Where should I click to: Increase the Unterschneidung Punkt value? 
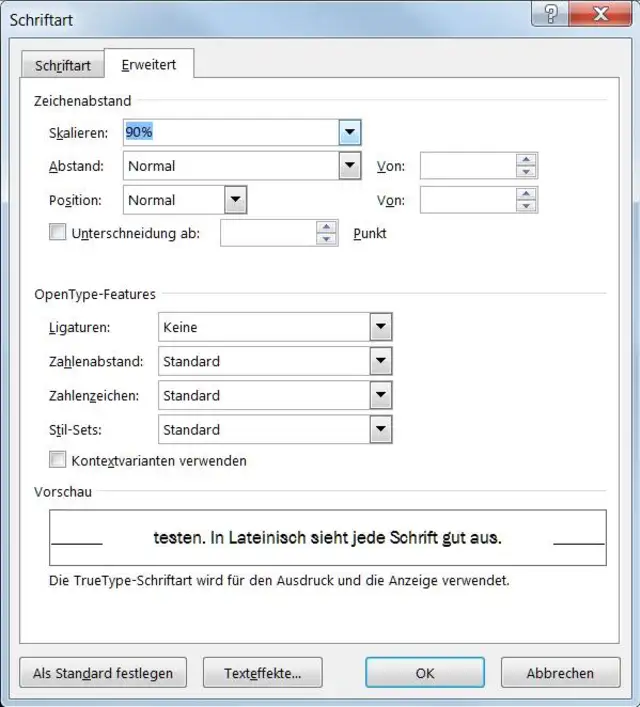327,227
